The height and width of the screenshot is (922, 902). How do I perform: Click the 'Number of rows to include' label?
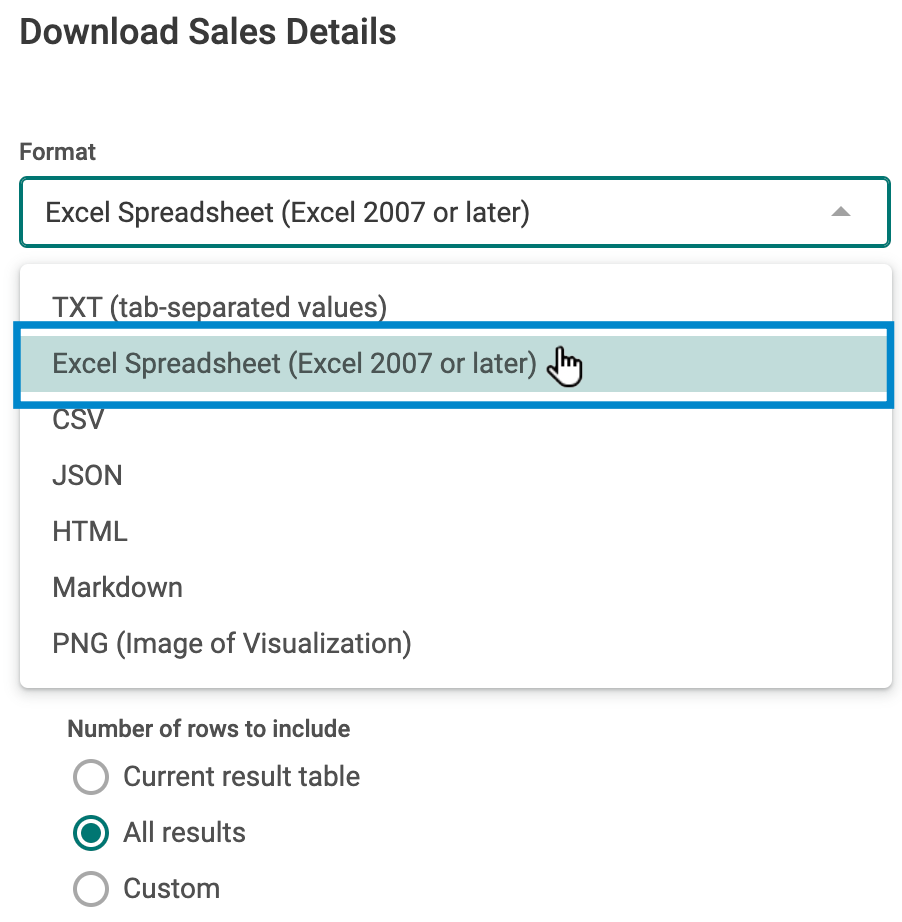(x=209, y=729)
